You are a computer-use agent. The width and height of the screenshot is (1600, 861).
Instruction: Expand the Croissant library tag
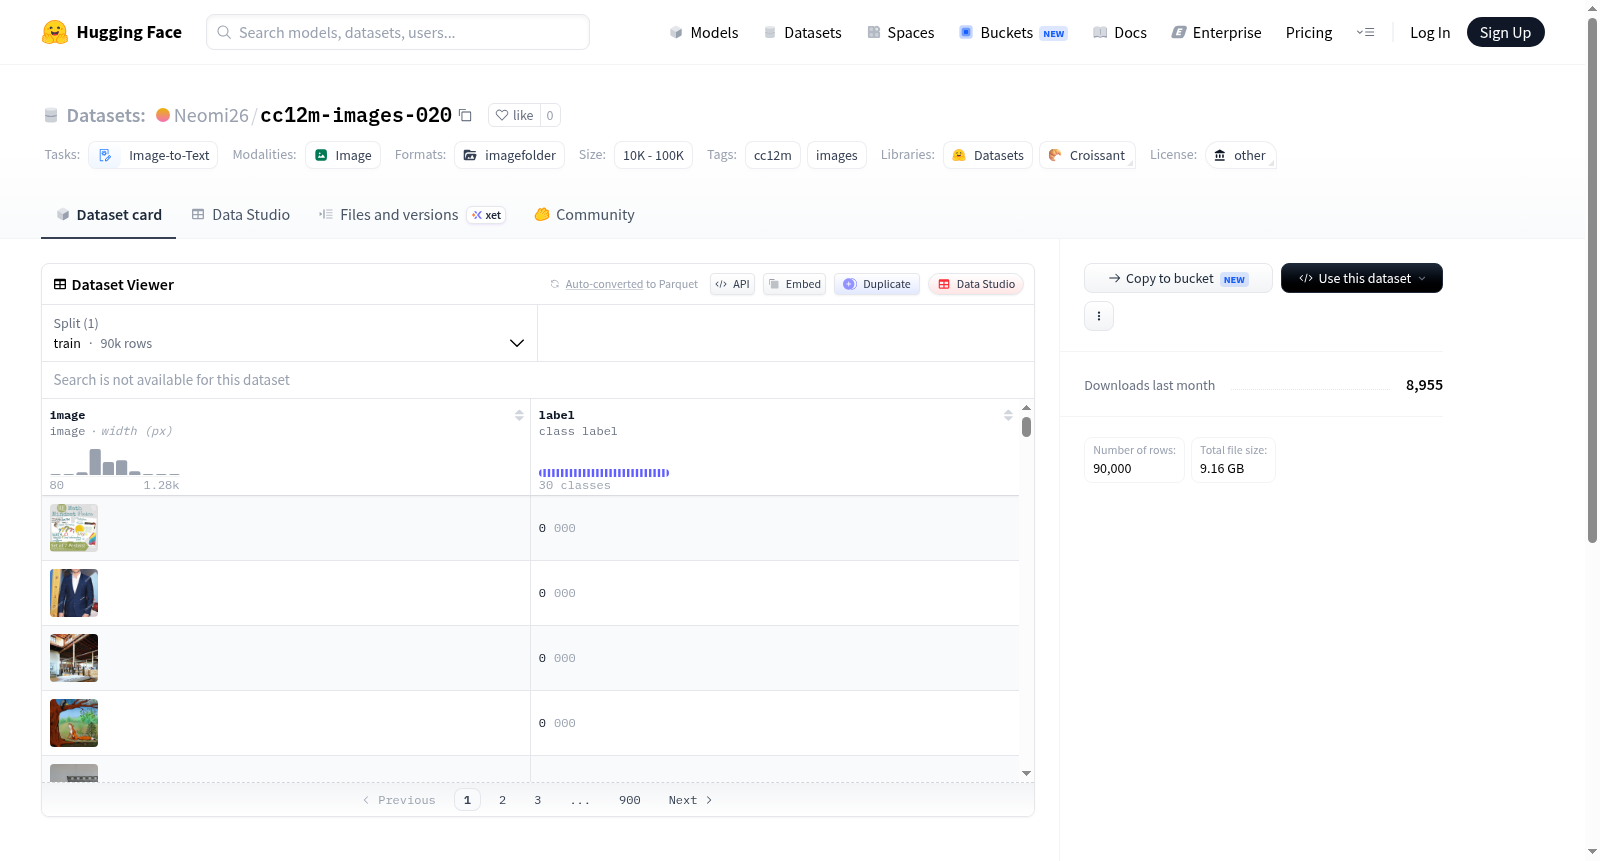pyautogui.click(x=1087, y=155)
